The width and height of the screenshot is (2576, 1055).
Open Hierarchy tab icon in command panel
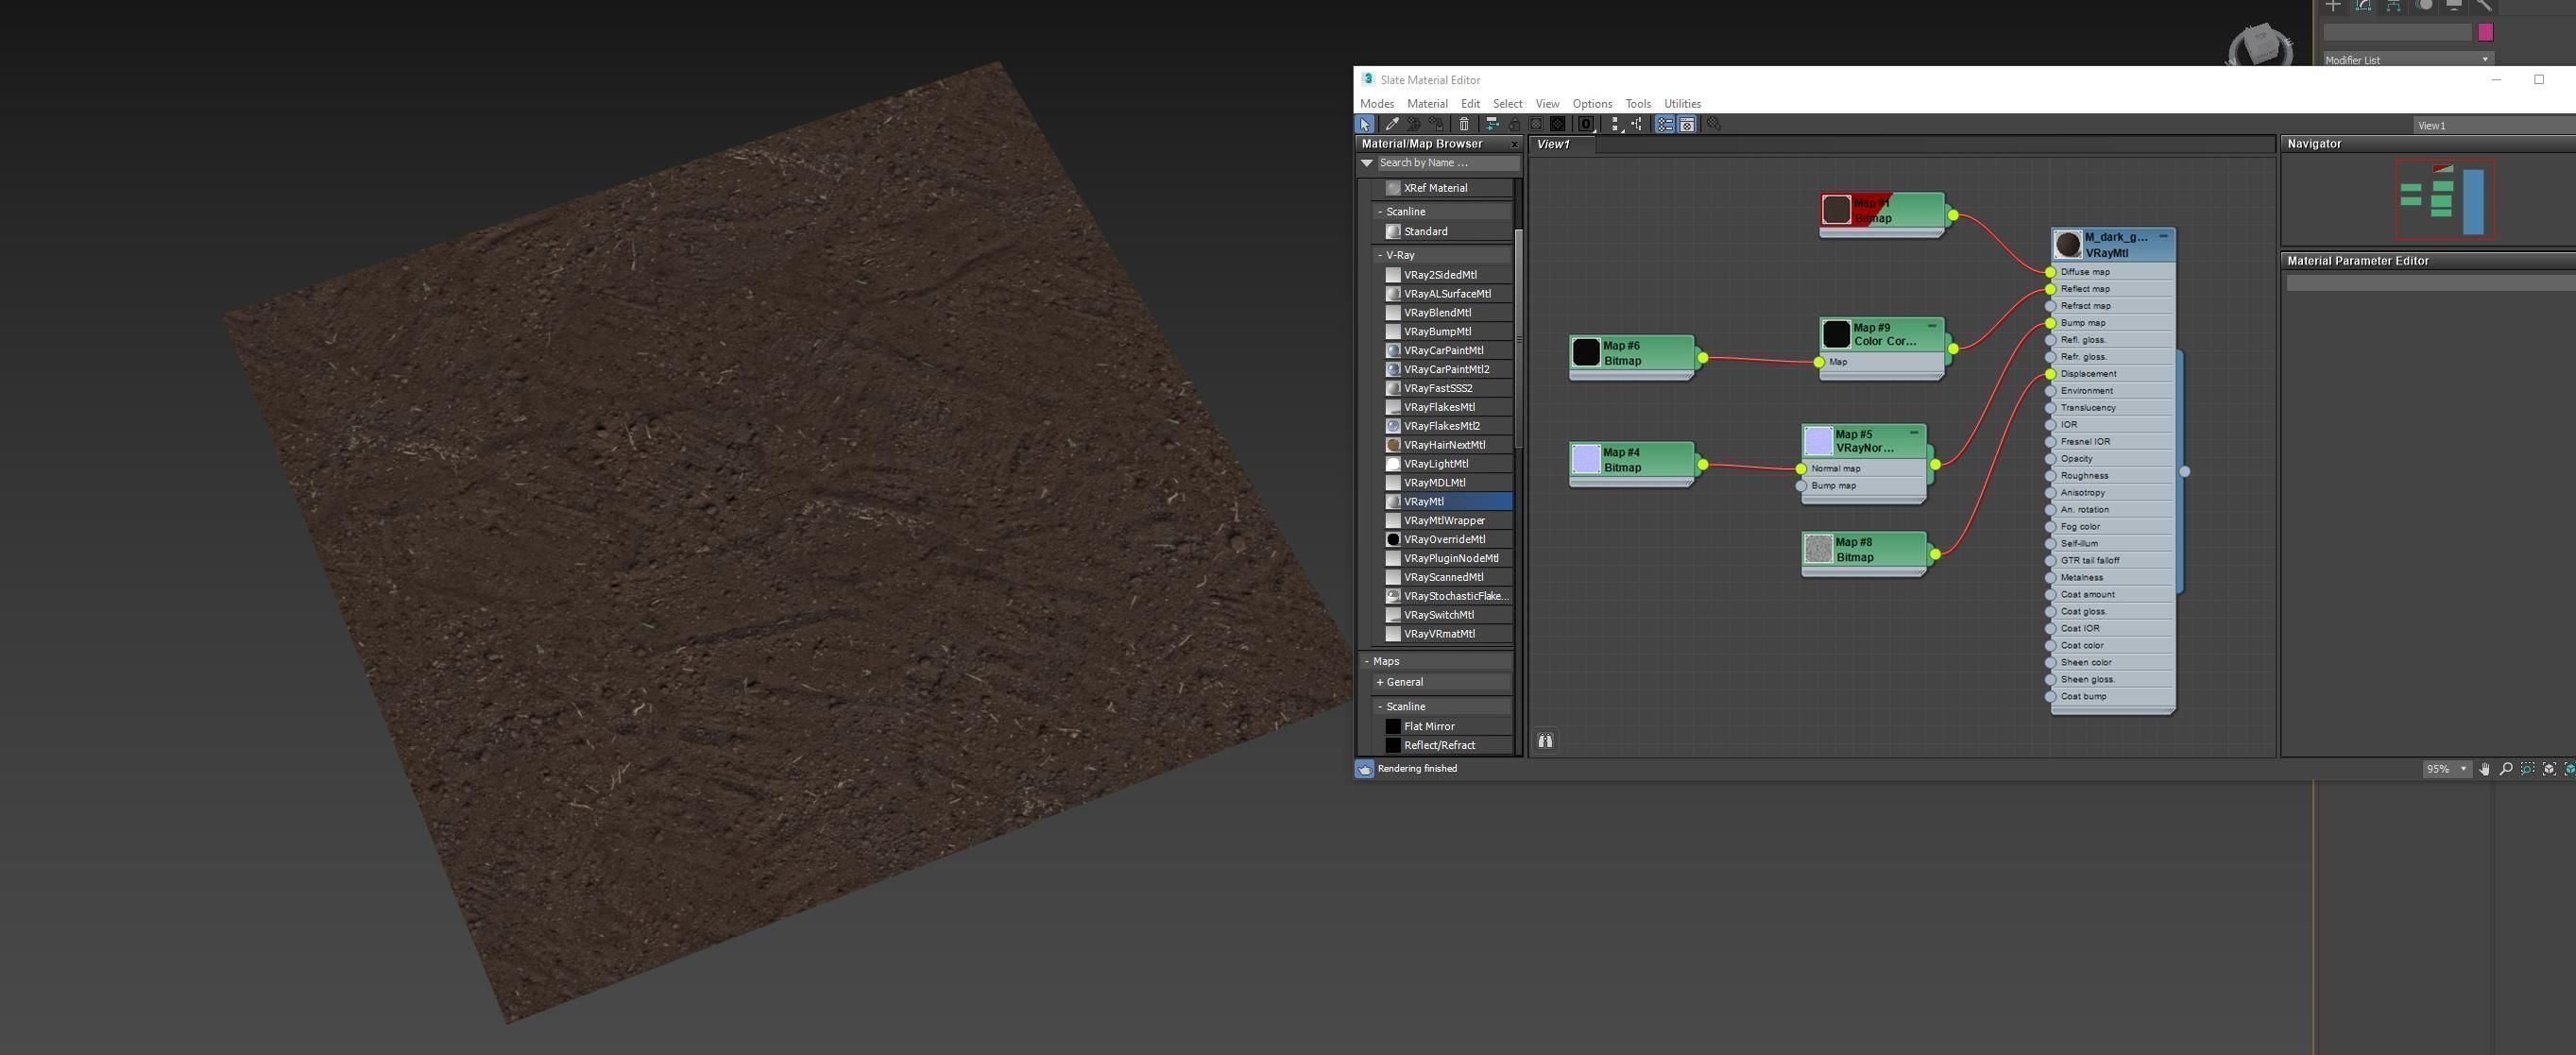(x=2394, y=5)
